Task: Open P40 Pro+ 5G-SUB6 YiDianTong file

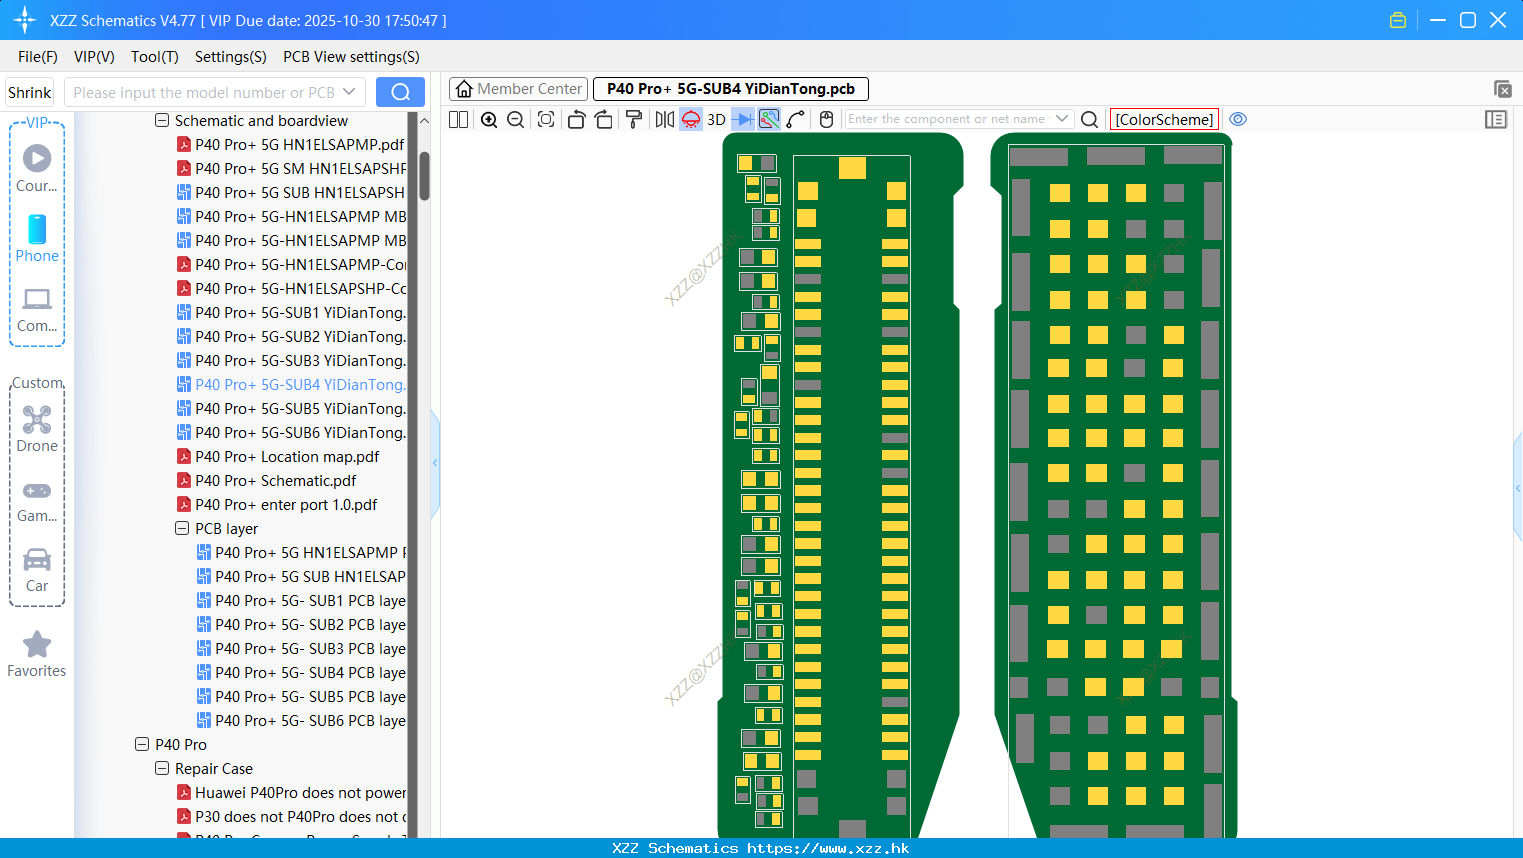Action: click(x=291, y=432)
